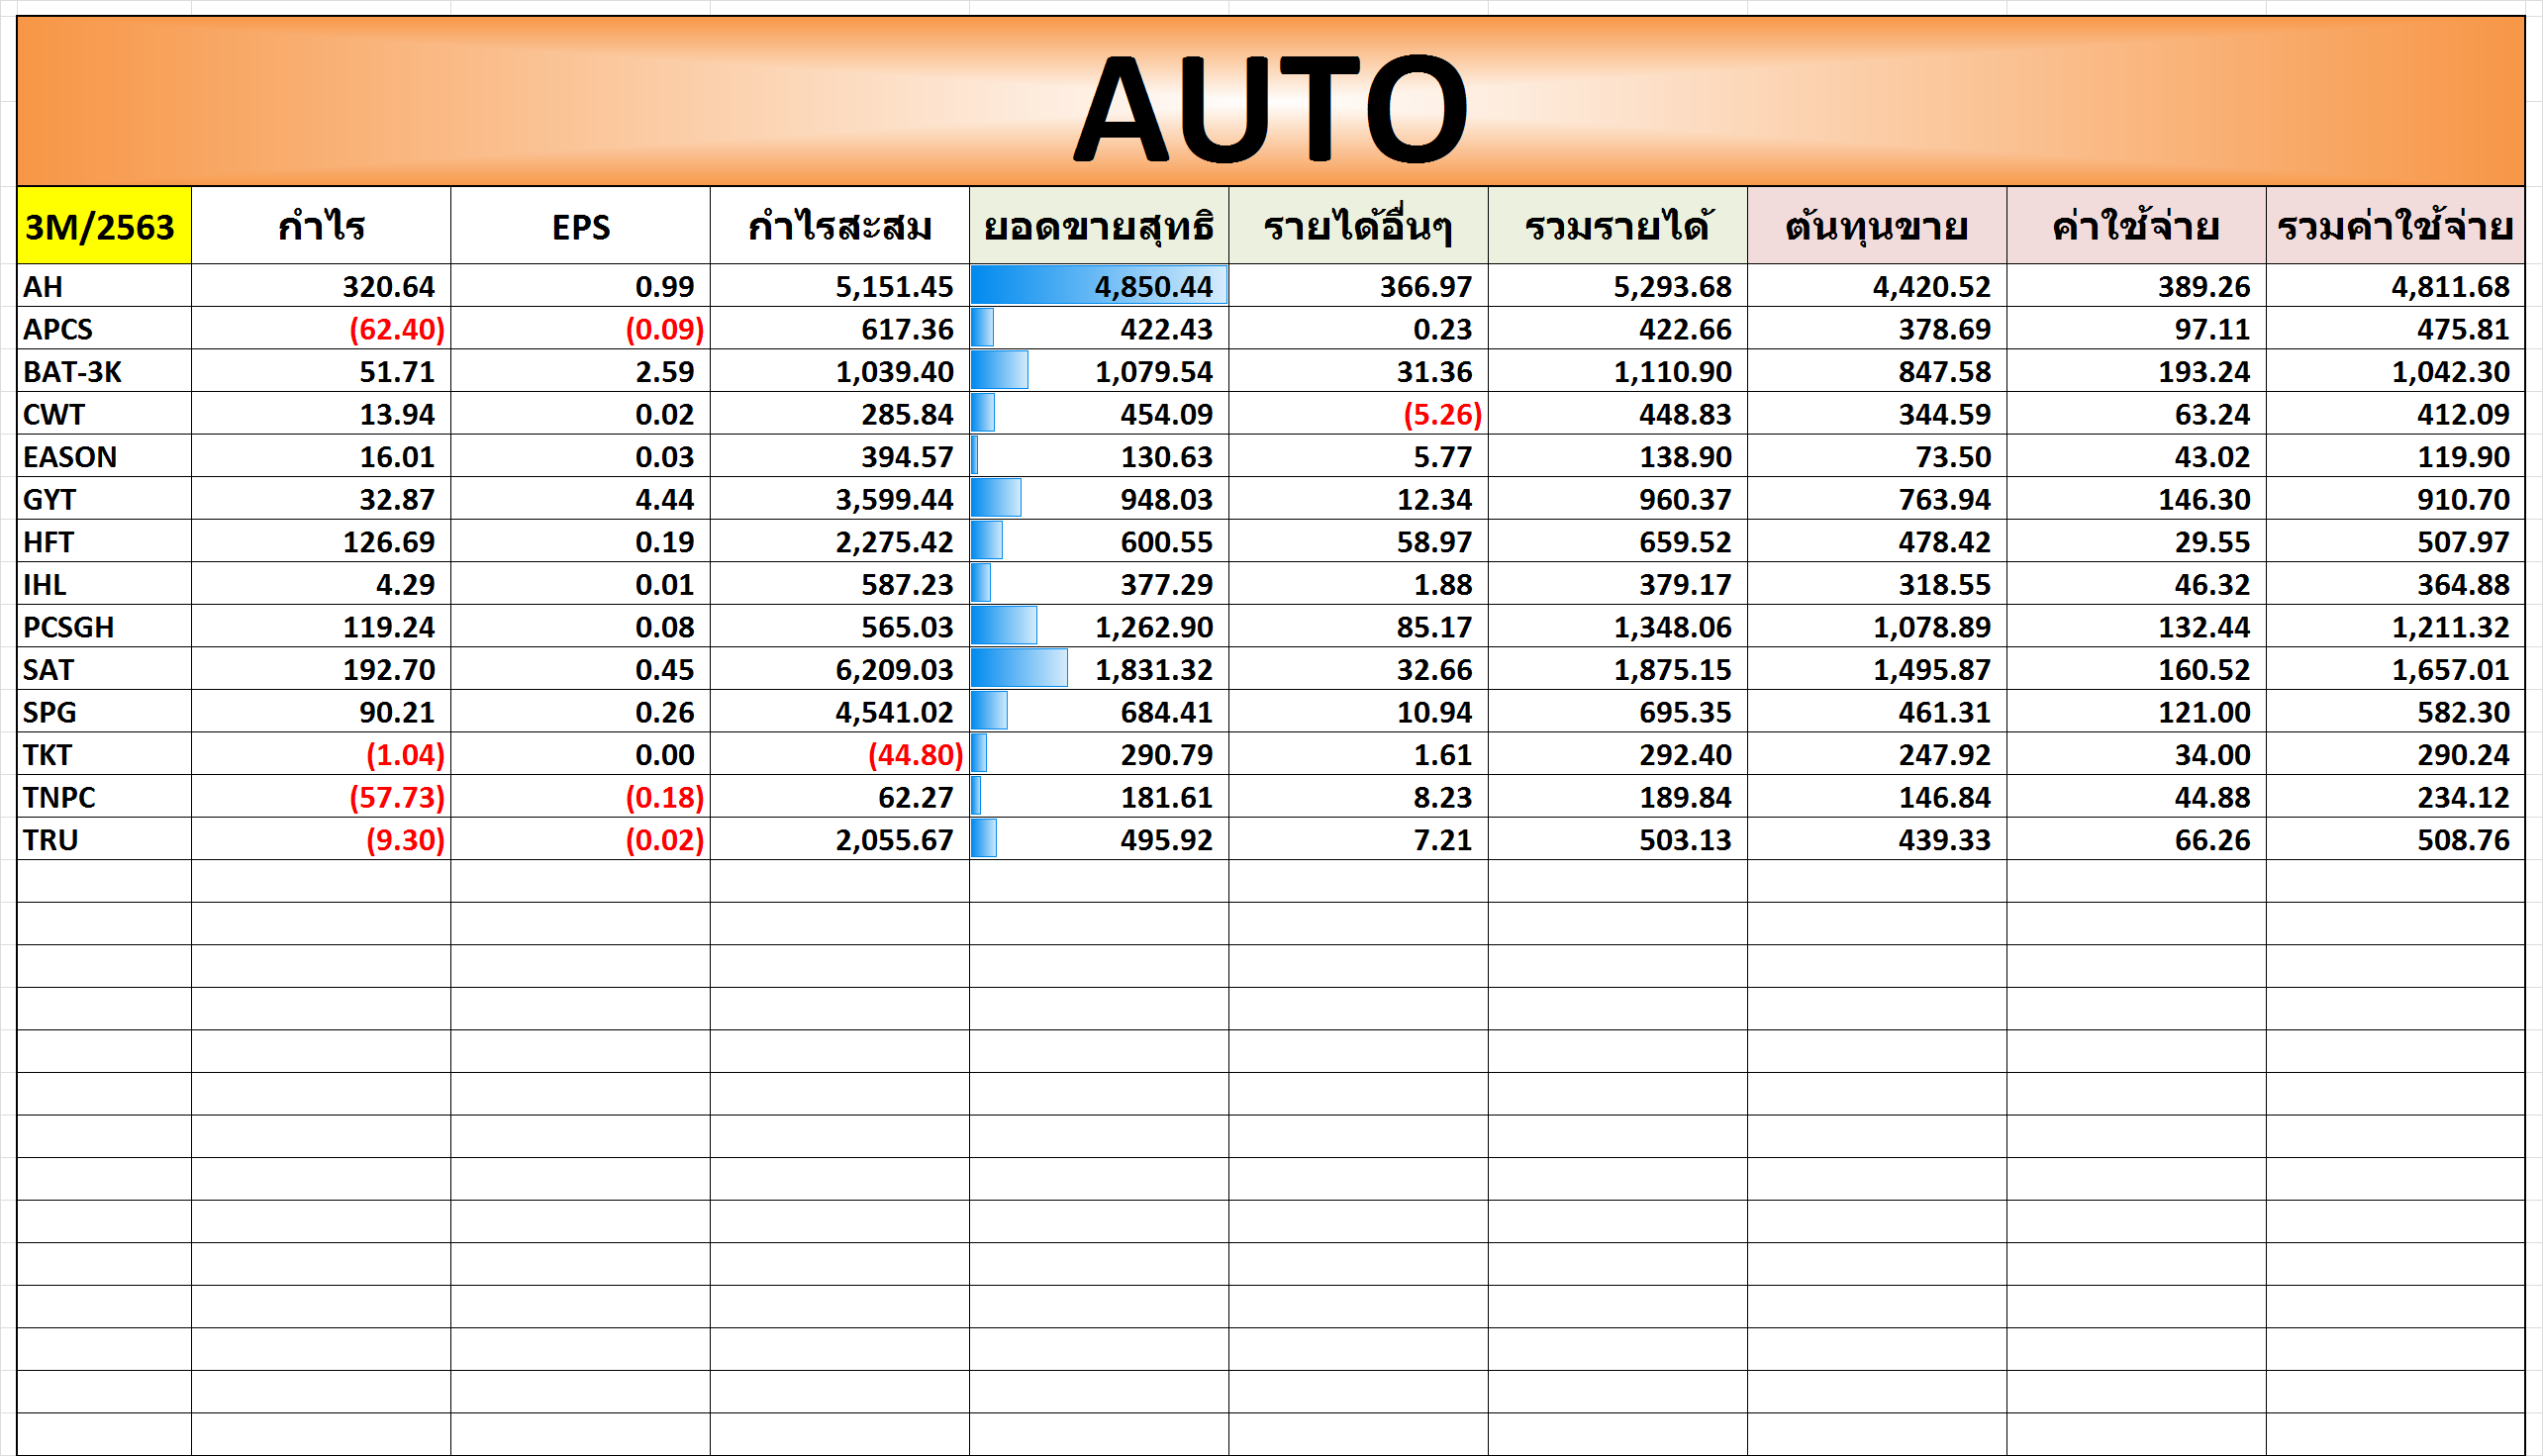Click the EPS column header
The height and width of the screenshot is (1456, 2543).
[x=580, y=226]
